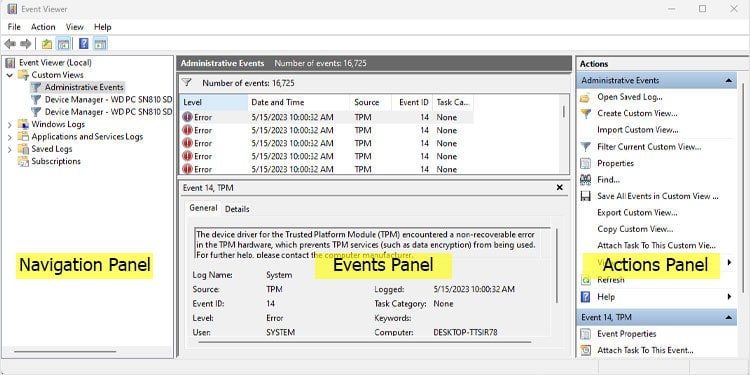750x375 pixels.
Task: Click the event details vertical scrollbar
Action: point(557,265)
